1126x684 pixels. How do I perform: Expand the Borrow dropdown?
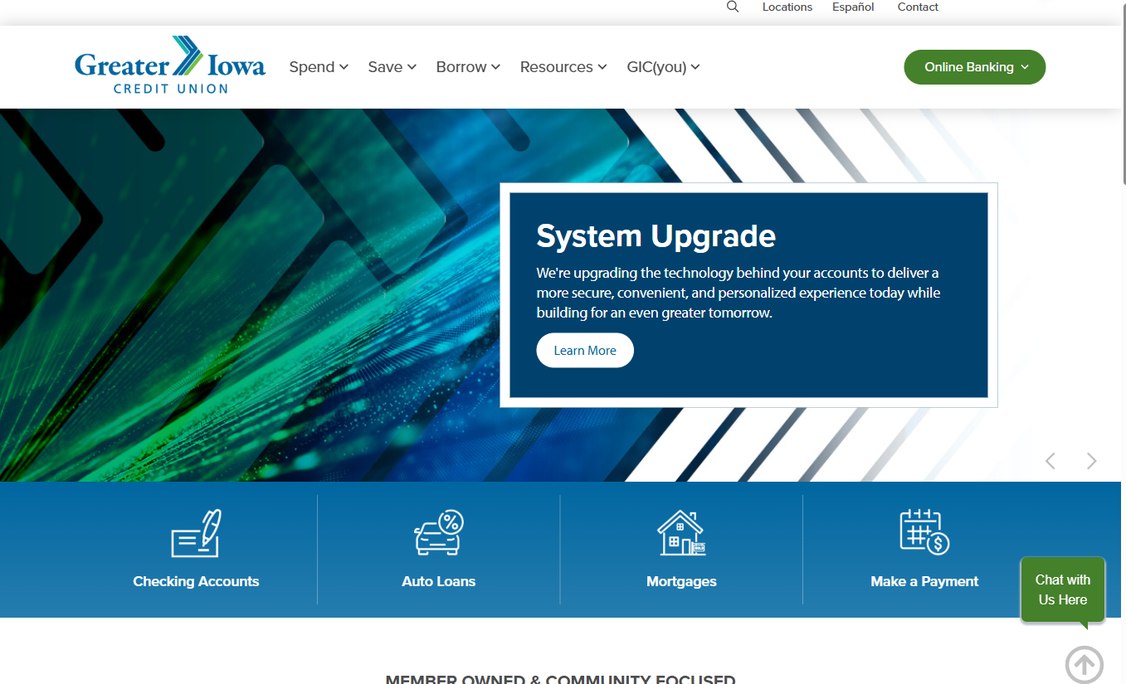pyautogui.click(x=468, y=67)
